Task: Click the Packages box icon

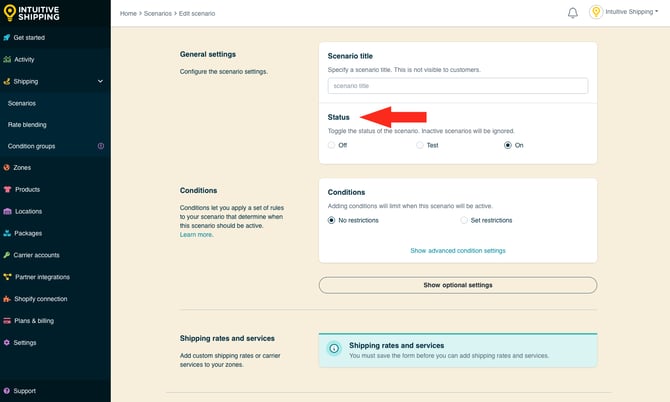Action: (7, 233)
